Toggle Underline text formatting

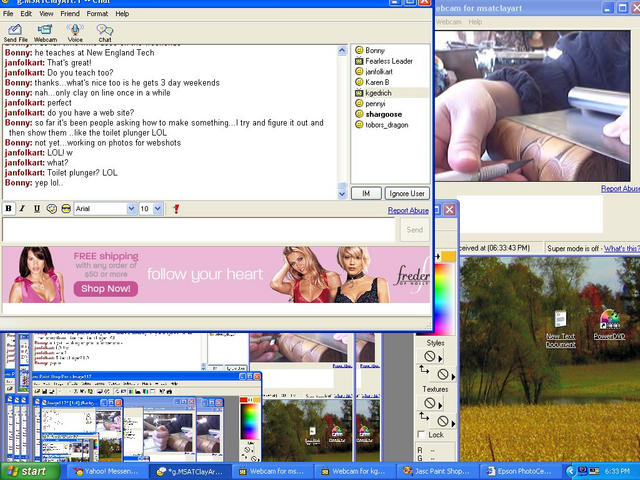(37, 209)
